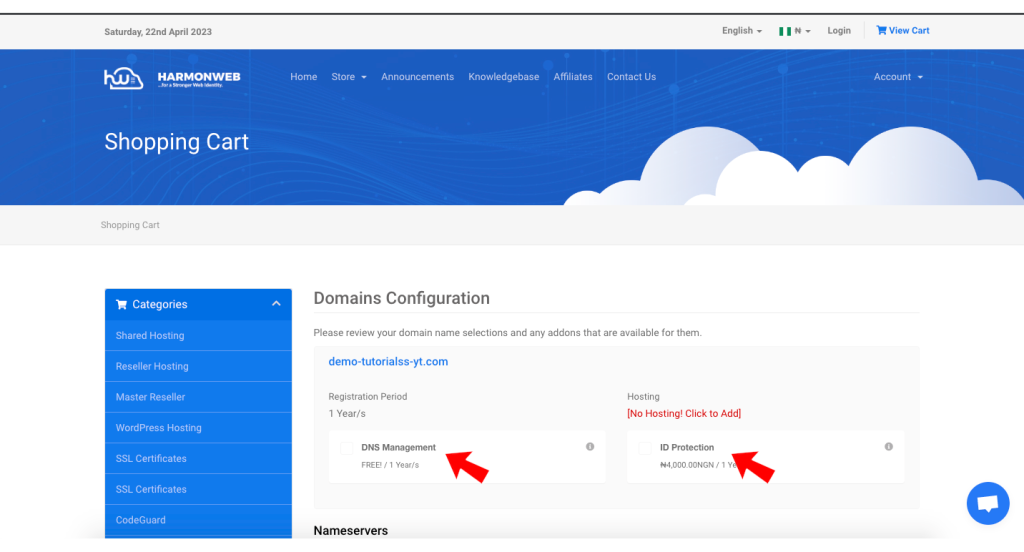Select Shared Hosting category
Viewport: 1024px width, 552px height.
pyautogui.click(x=150, y=336)
